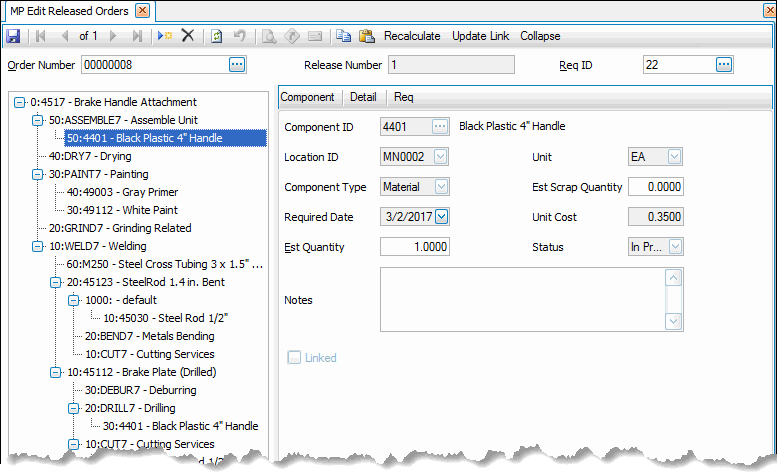Open lookup button beside Req ID field
Viewport: 777px width, 474px height.
point(724,65)
